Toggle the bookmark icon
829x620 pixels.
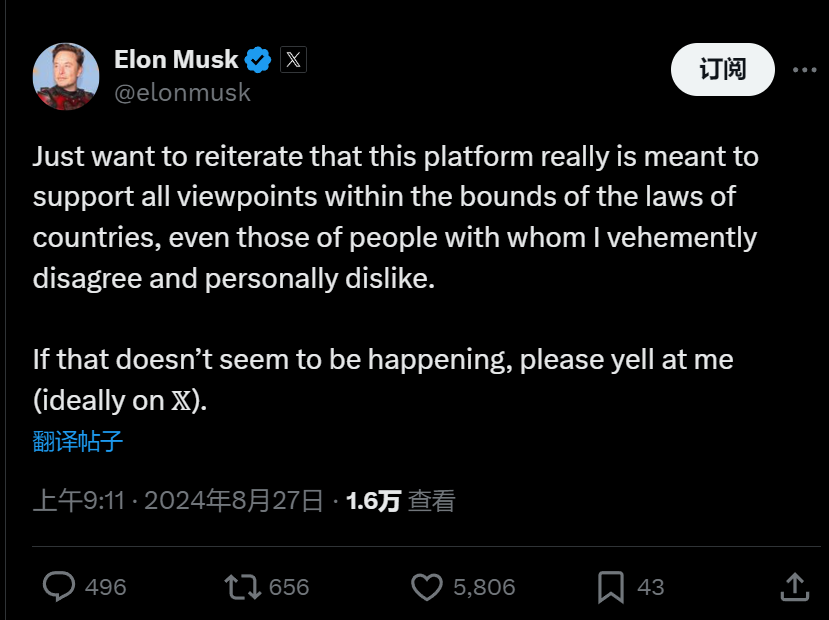(611, 587)
